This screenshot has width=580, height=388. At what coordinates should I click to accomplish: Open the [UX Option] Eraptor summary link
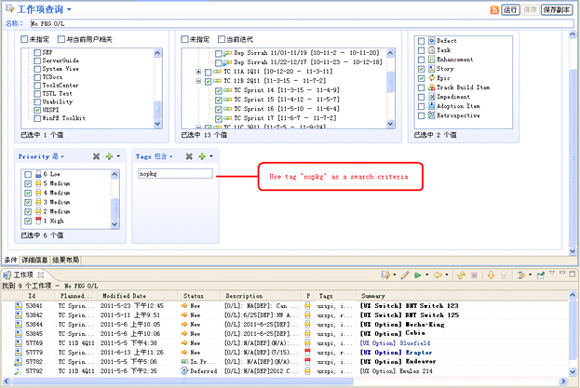tap(396, 352)
